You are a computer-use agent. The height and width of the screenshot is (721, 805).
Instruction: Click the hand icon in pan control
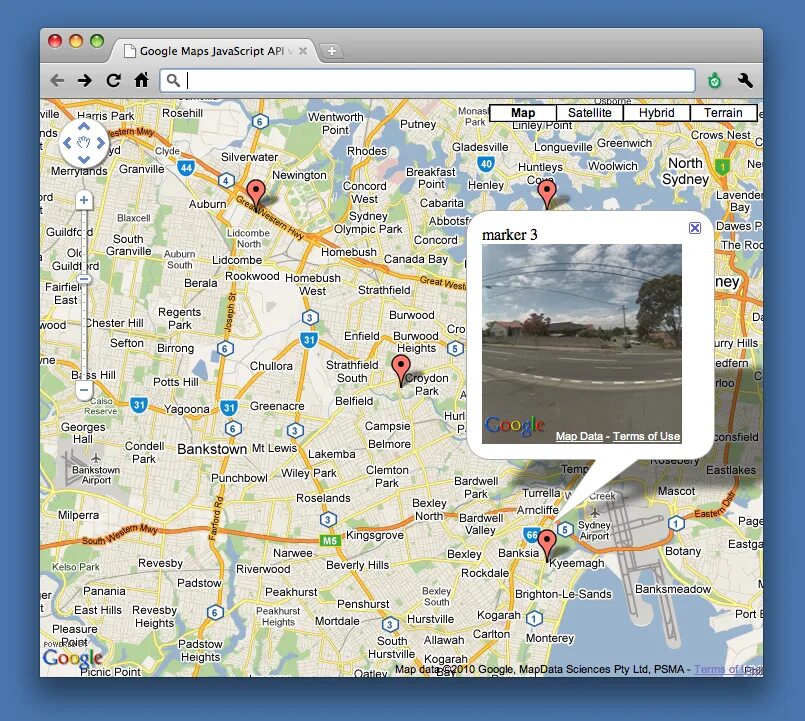pos(84,143)
